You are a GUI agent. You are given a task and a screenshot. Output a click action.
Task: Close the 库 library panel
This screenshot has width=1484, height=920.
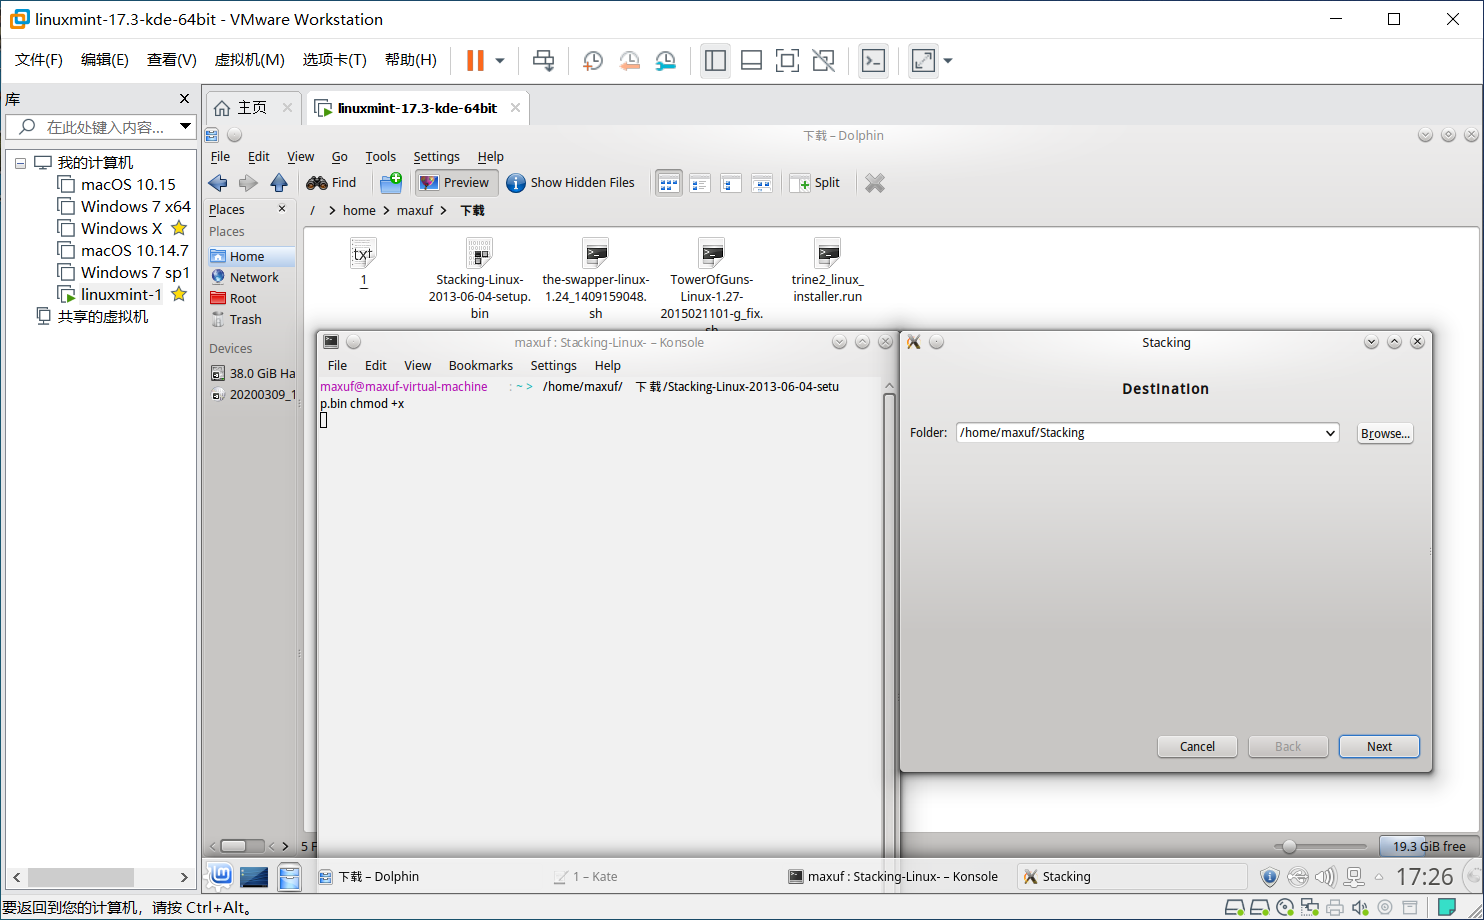point(184,99)
